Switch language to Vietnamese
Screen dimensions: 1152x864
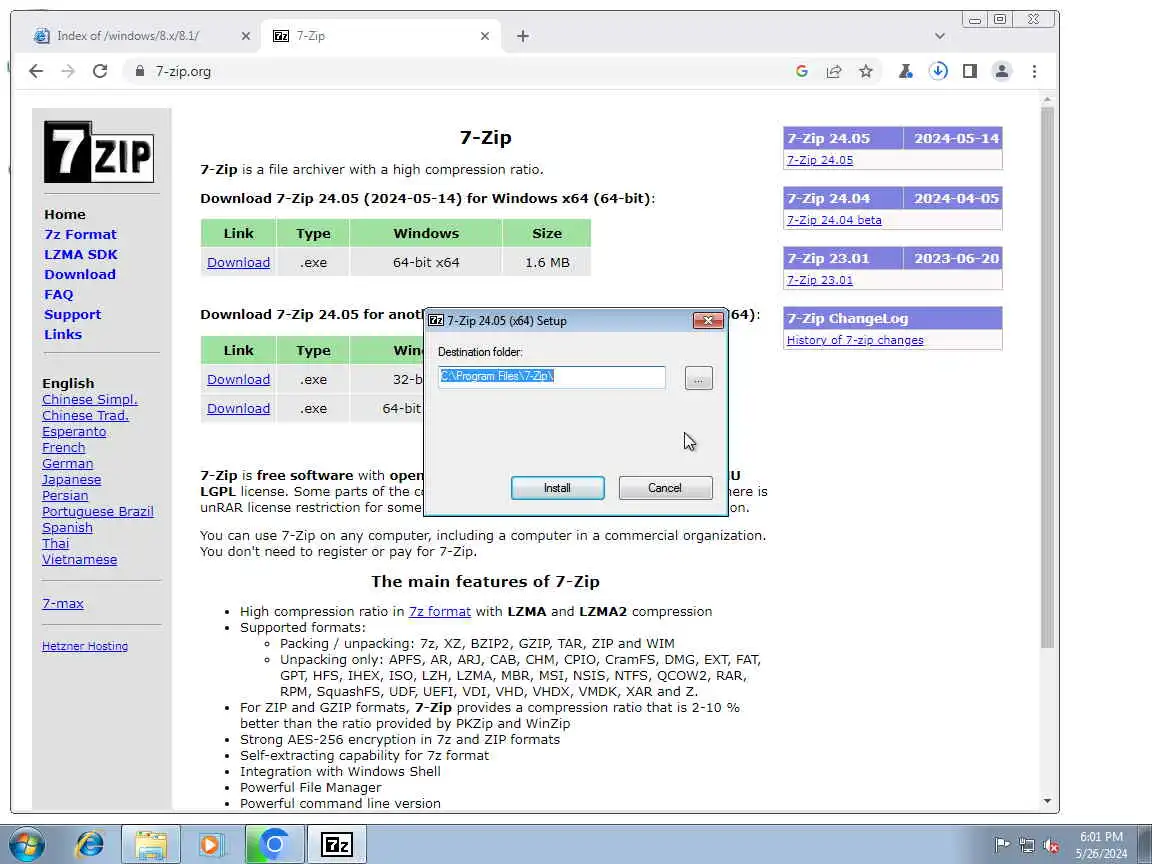pos(79,559)
